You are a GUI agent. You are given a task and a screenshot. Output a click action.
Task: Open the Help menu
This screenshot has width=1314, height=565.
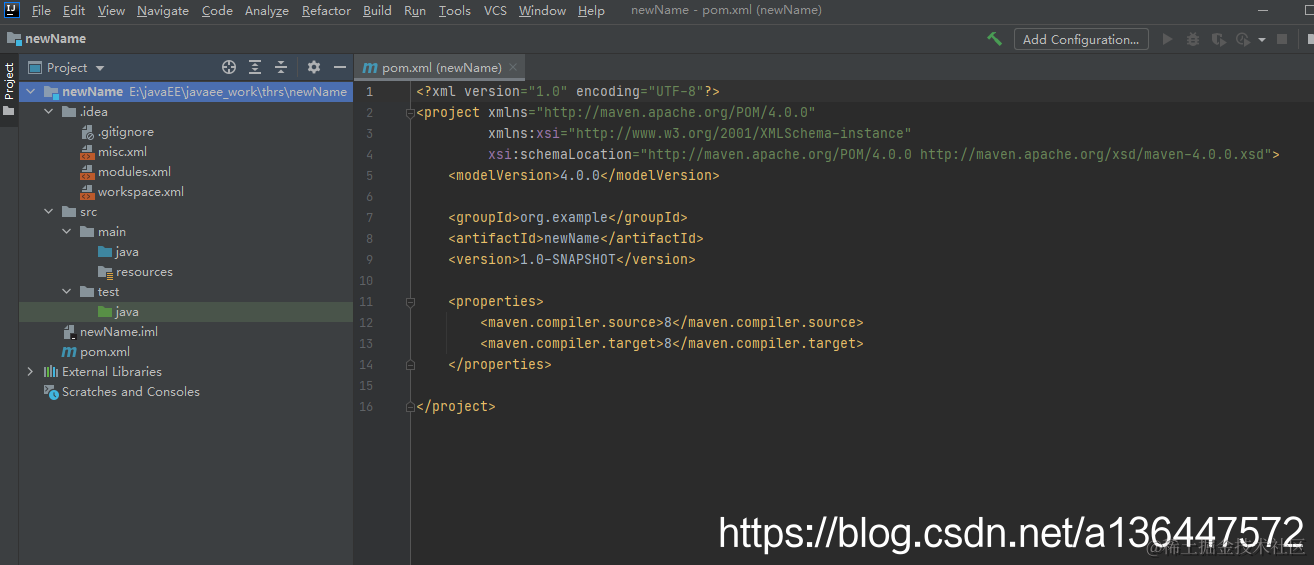click(x=591, y=10)
